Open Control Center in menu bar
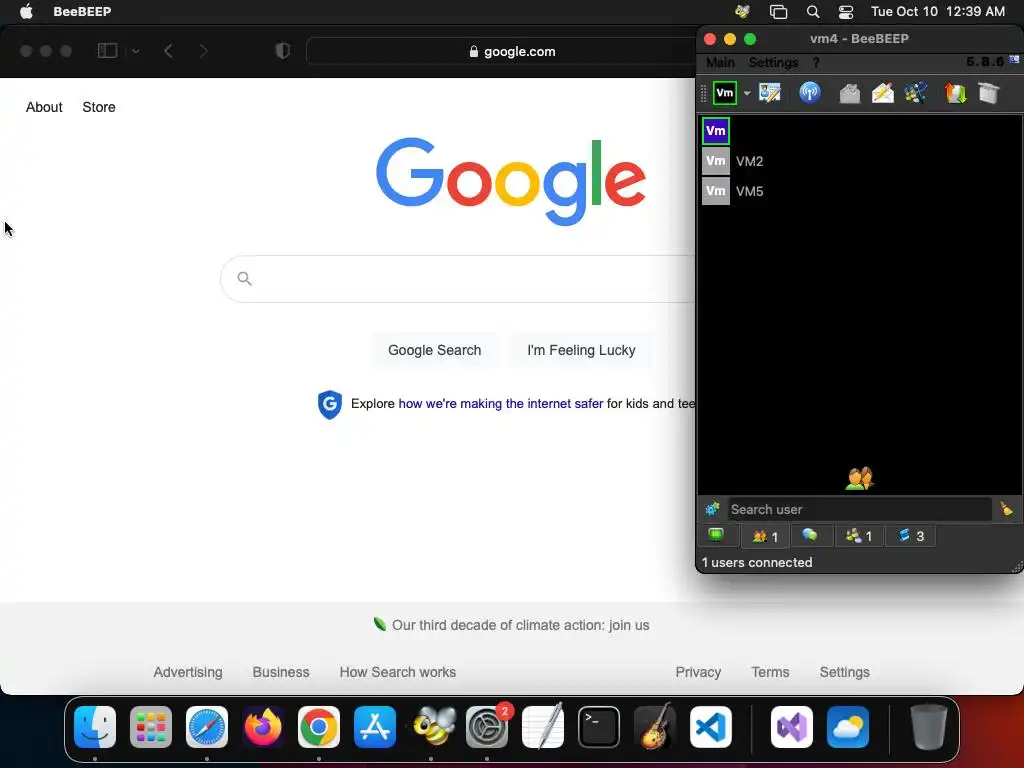The height and width of the screenshot is (768, 1024). pos(846,11)
